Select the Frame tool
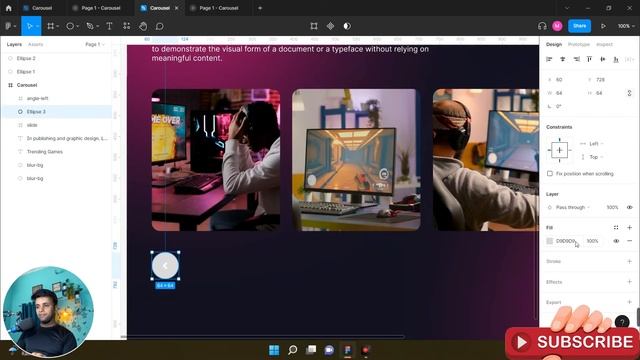640x360 pixels. click(x=51, y=26)
